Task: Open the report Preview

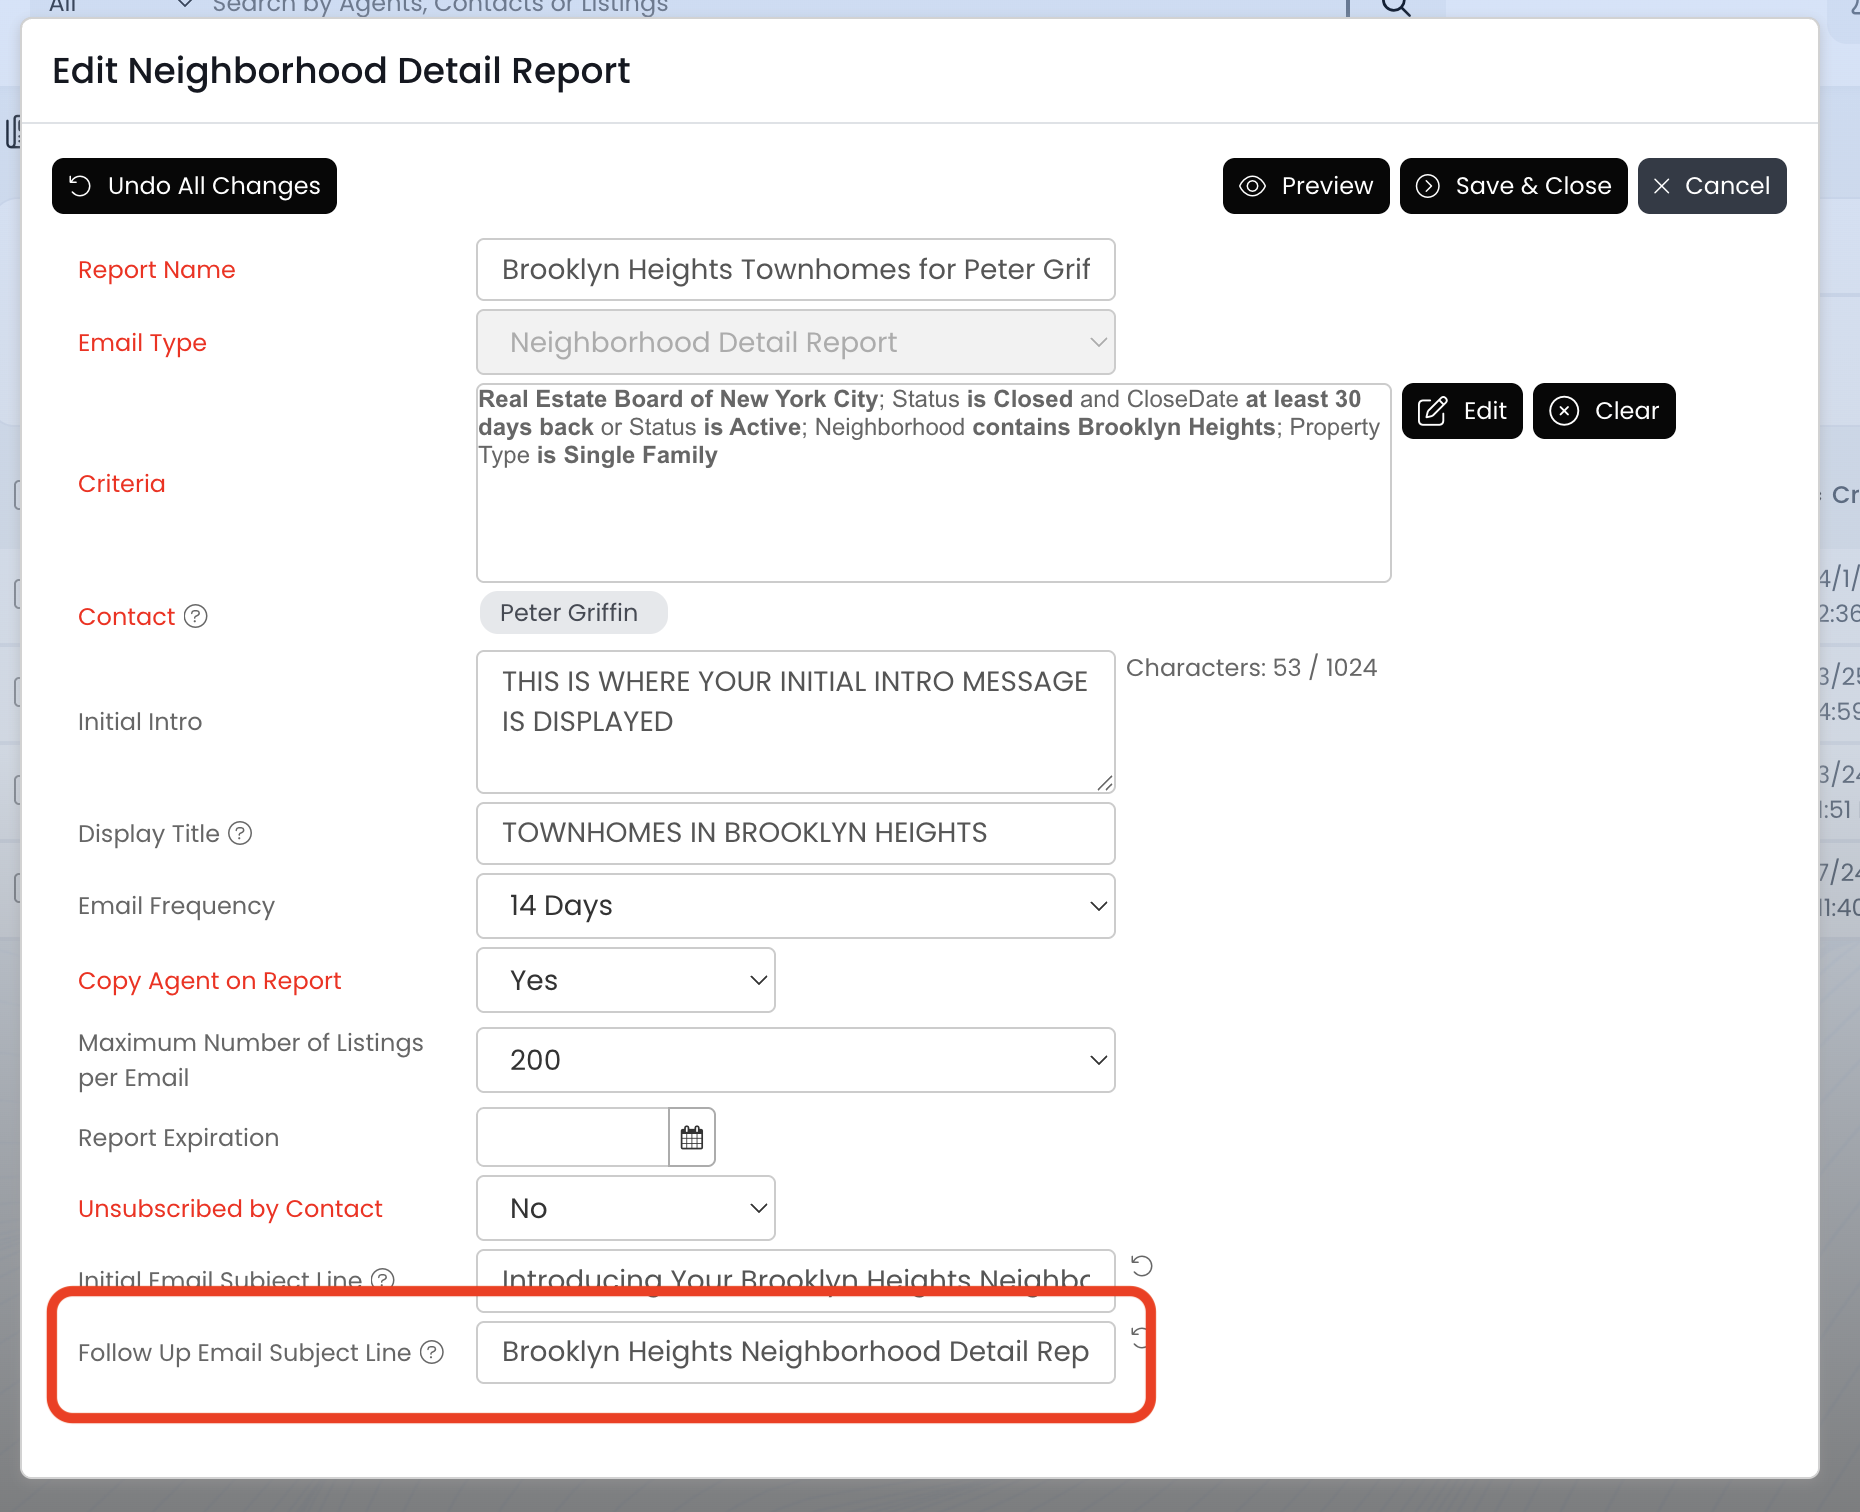Action: click(x=1306, y=186)
